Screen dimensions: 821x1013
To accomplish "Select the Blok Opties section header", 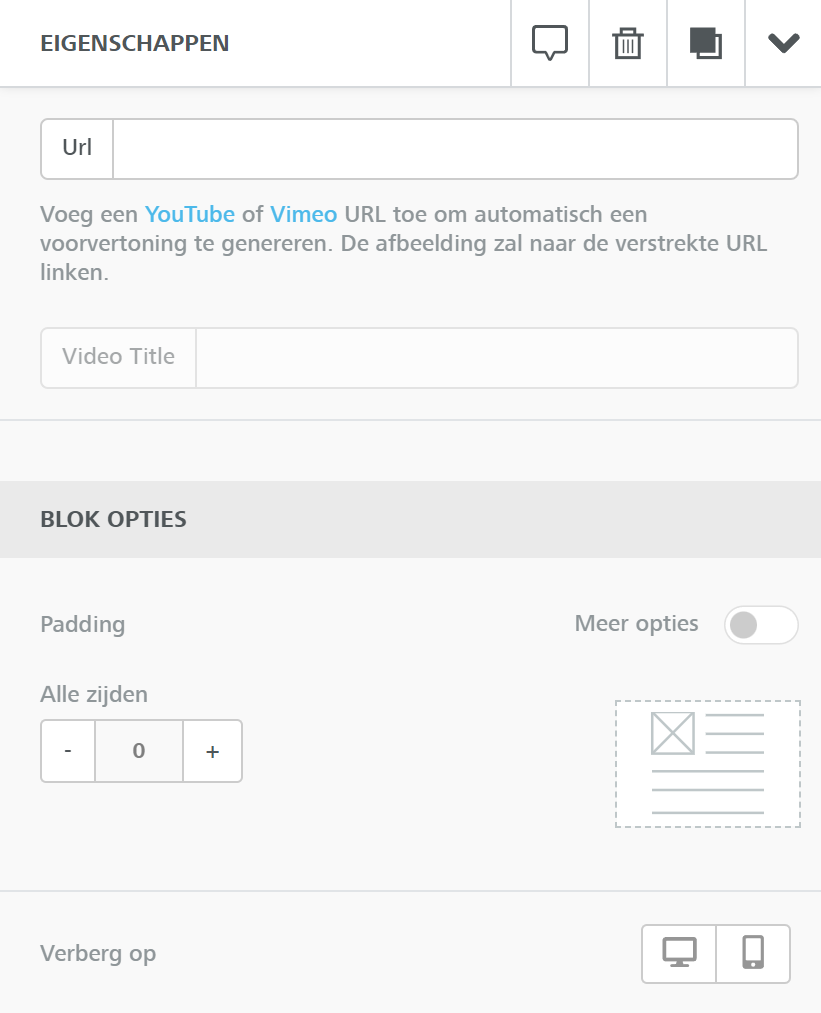I will [x=113, y=519].
